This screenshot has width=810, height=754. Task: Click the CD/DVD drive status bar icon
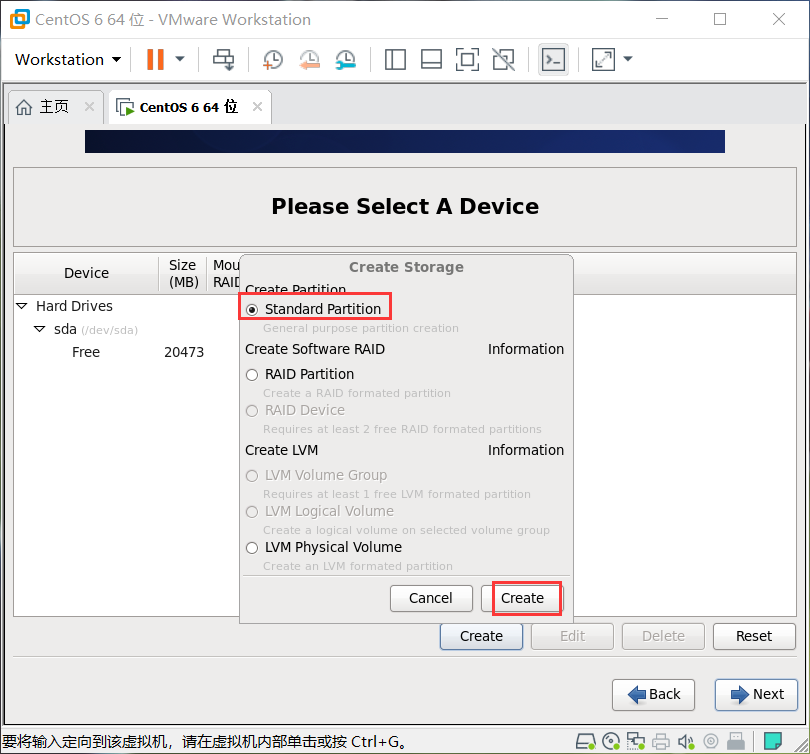click(x=611, y=742)
